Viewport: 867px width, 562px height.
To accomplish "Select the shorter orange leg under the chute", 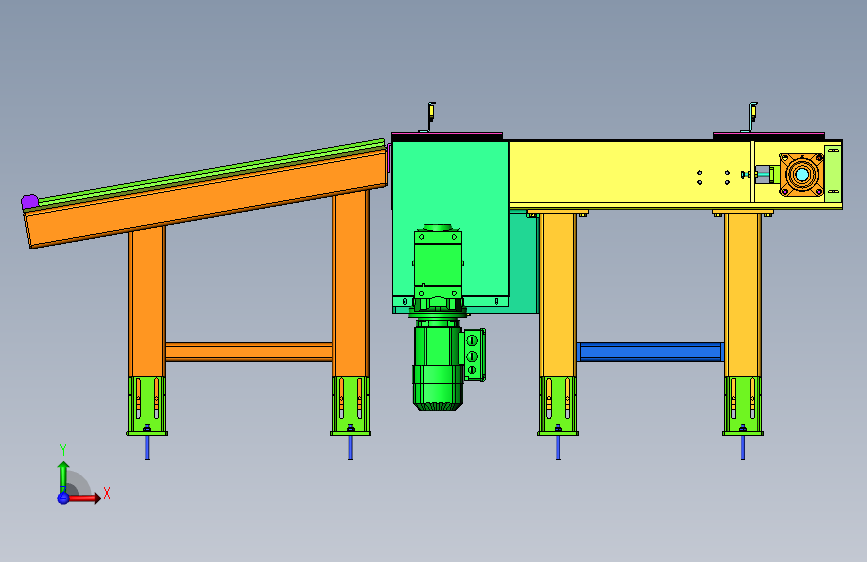I will tap(147, 301).
